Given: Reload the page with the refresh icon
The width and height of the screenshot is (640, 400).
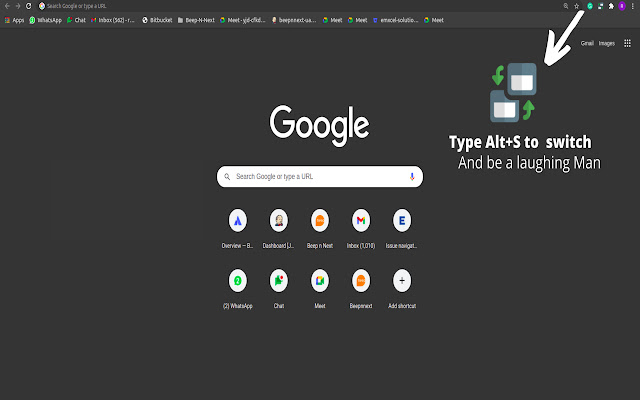Looking at the screenshot, I should (x=29, y=6).
